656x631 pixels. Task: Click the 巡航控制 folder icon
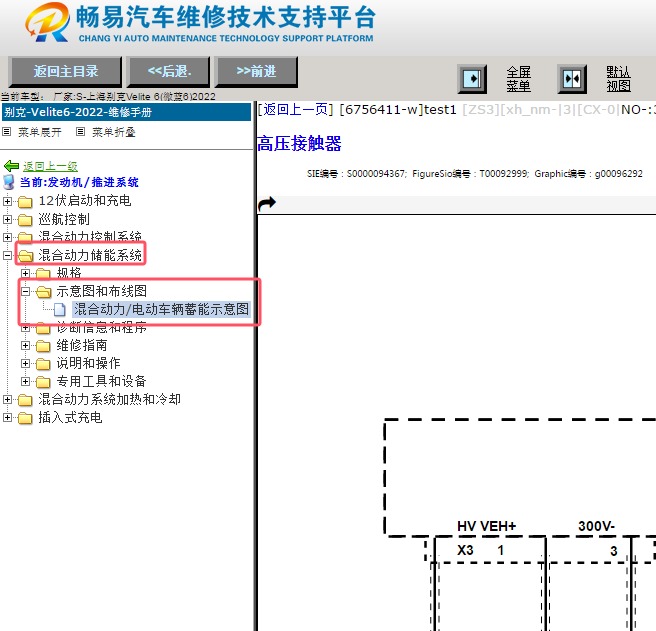pyautogui.click(x=25, y=220)
